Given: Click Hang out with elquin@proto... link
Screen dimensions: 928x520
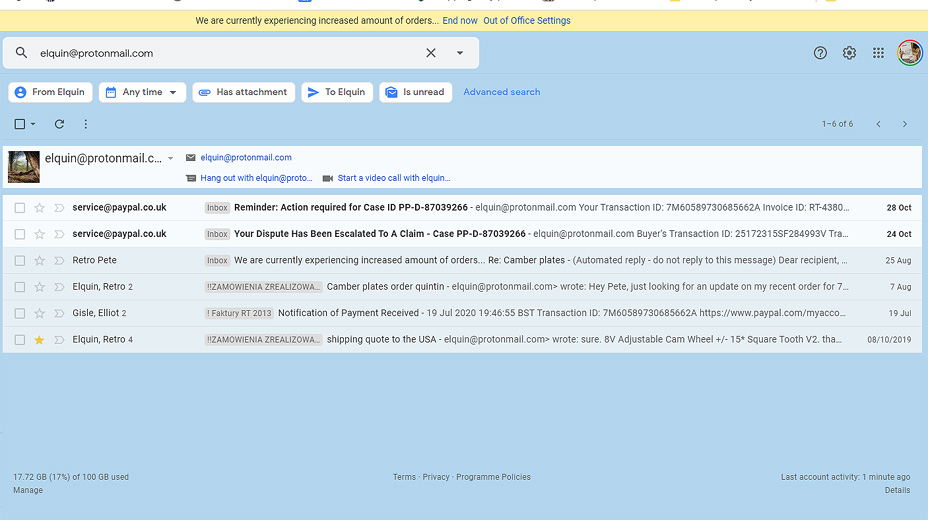Looking at the screenshot, I should (256, 178).
